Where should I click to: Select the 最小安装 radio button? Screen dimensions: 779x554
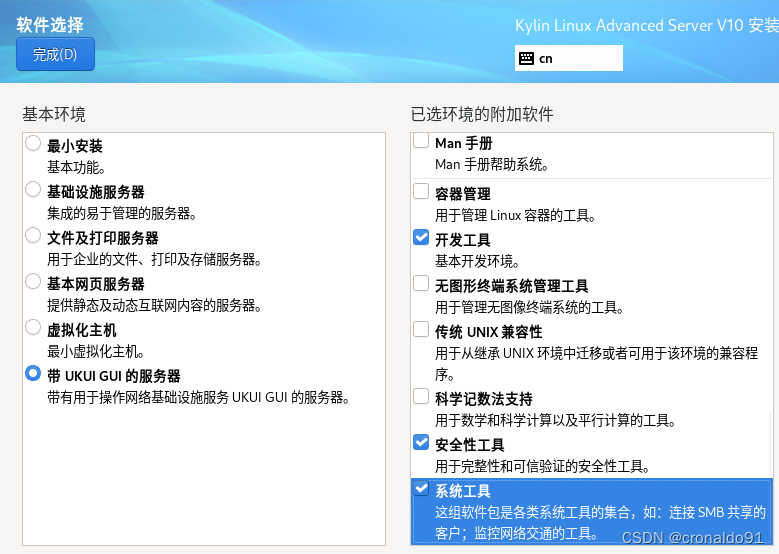coord(33,143)
